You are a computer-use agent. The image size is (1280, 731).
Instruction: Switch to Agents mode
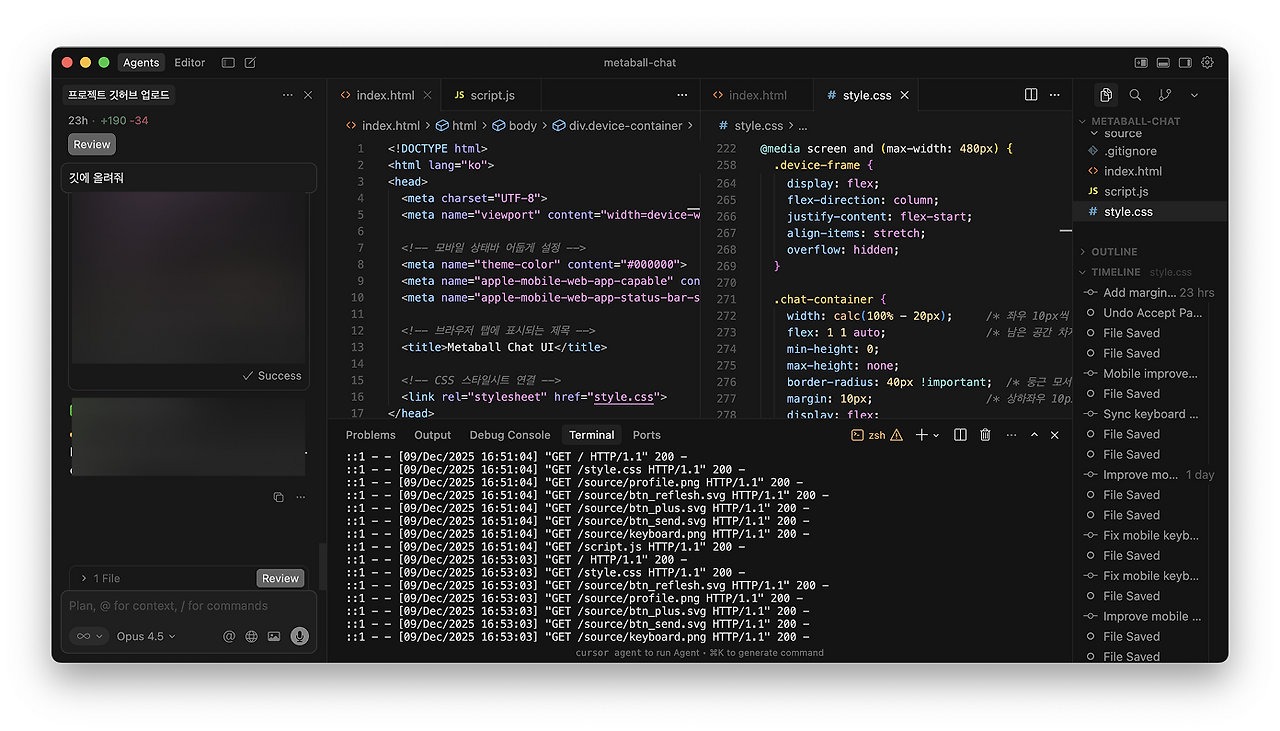pos(141,62)
